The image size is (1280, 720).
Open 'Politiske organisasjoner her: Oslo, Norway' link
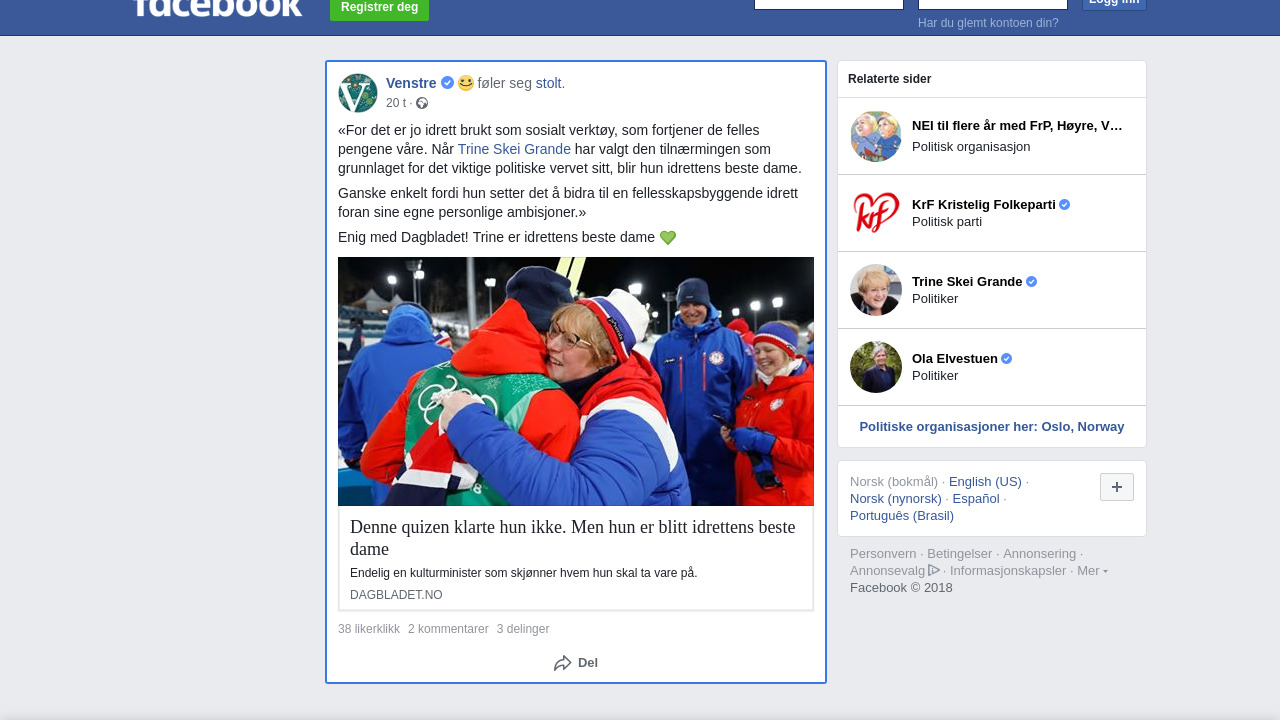[992, 427]
